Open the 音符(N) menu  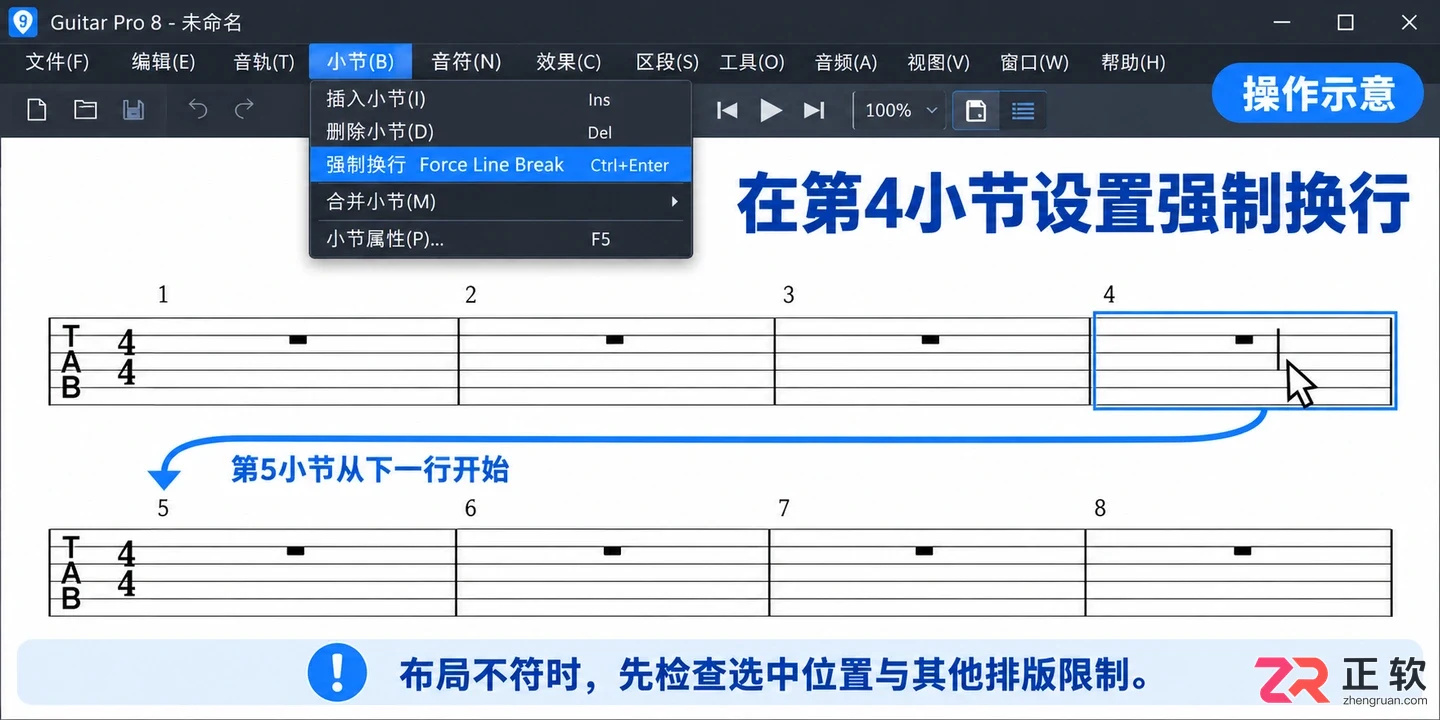(466, 62)
